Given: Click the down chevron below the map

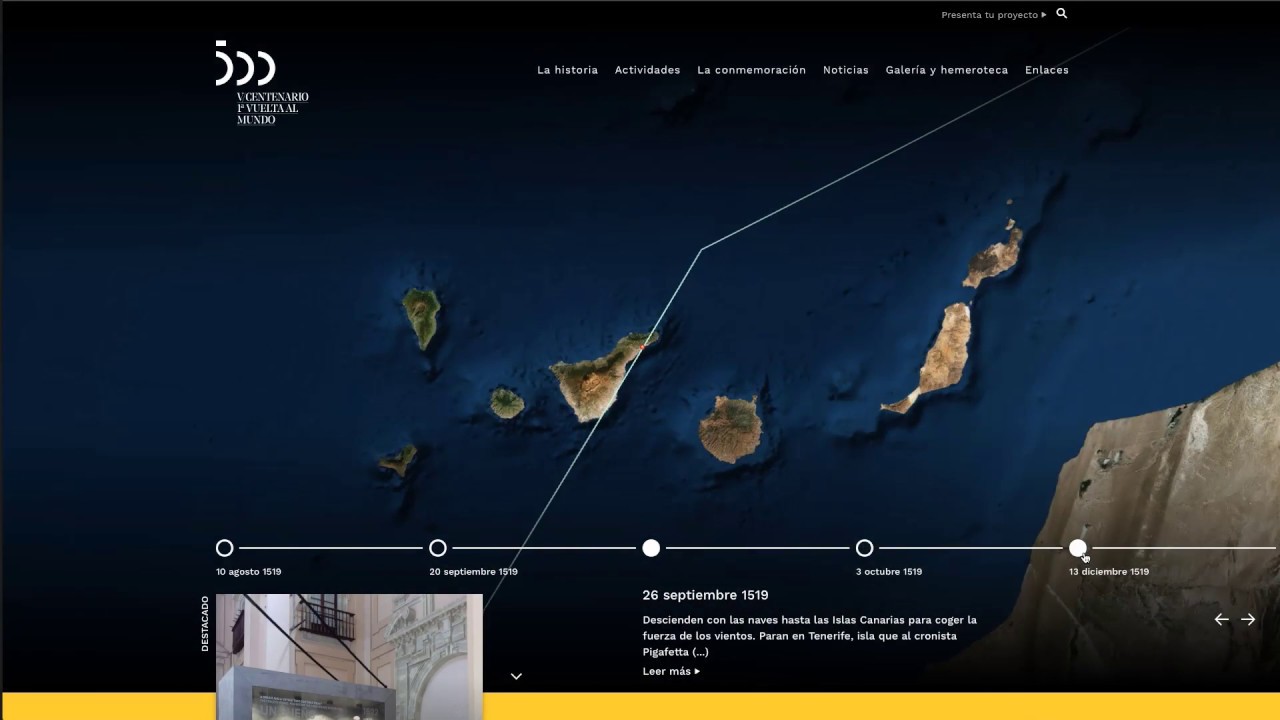Looking at the screenshot, I should point(516,676).
